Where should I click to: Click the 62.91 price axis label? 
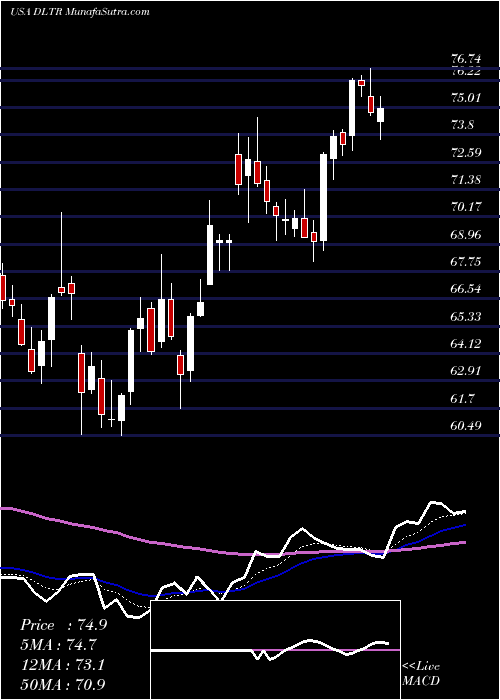pyautogui.click(x=467, y=371)
